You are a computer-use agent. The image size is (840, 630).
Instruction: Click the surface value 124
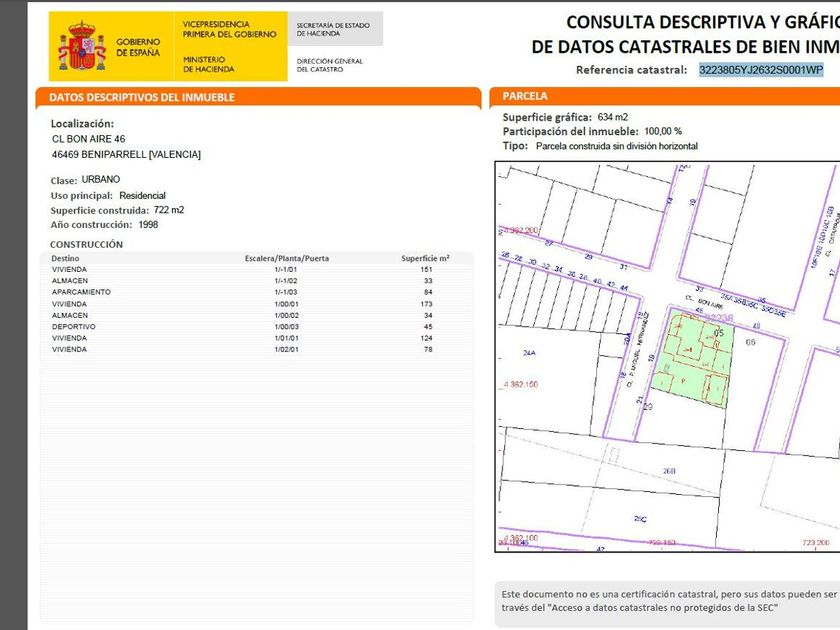point(426,338)
